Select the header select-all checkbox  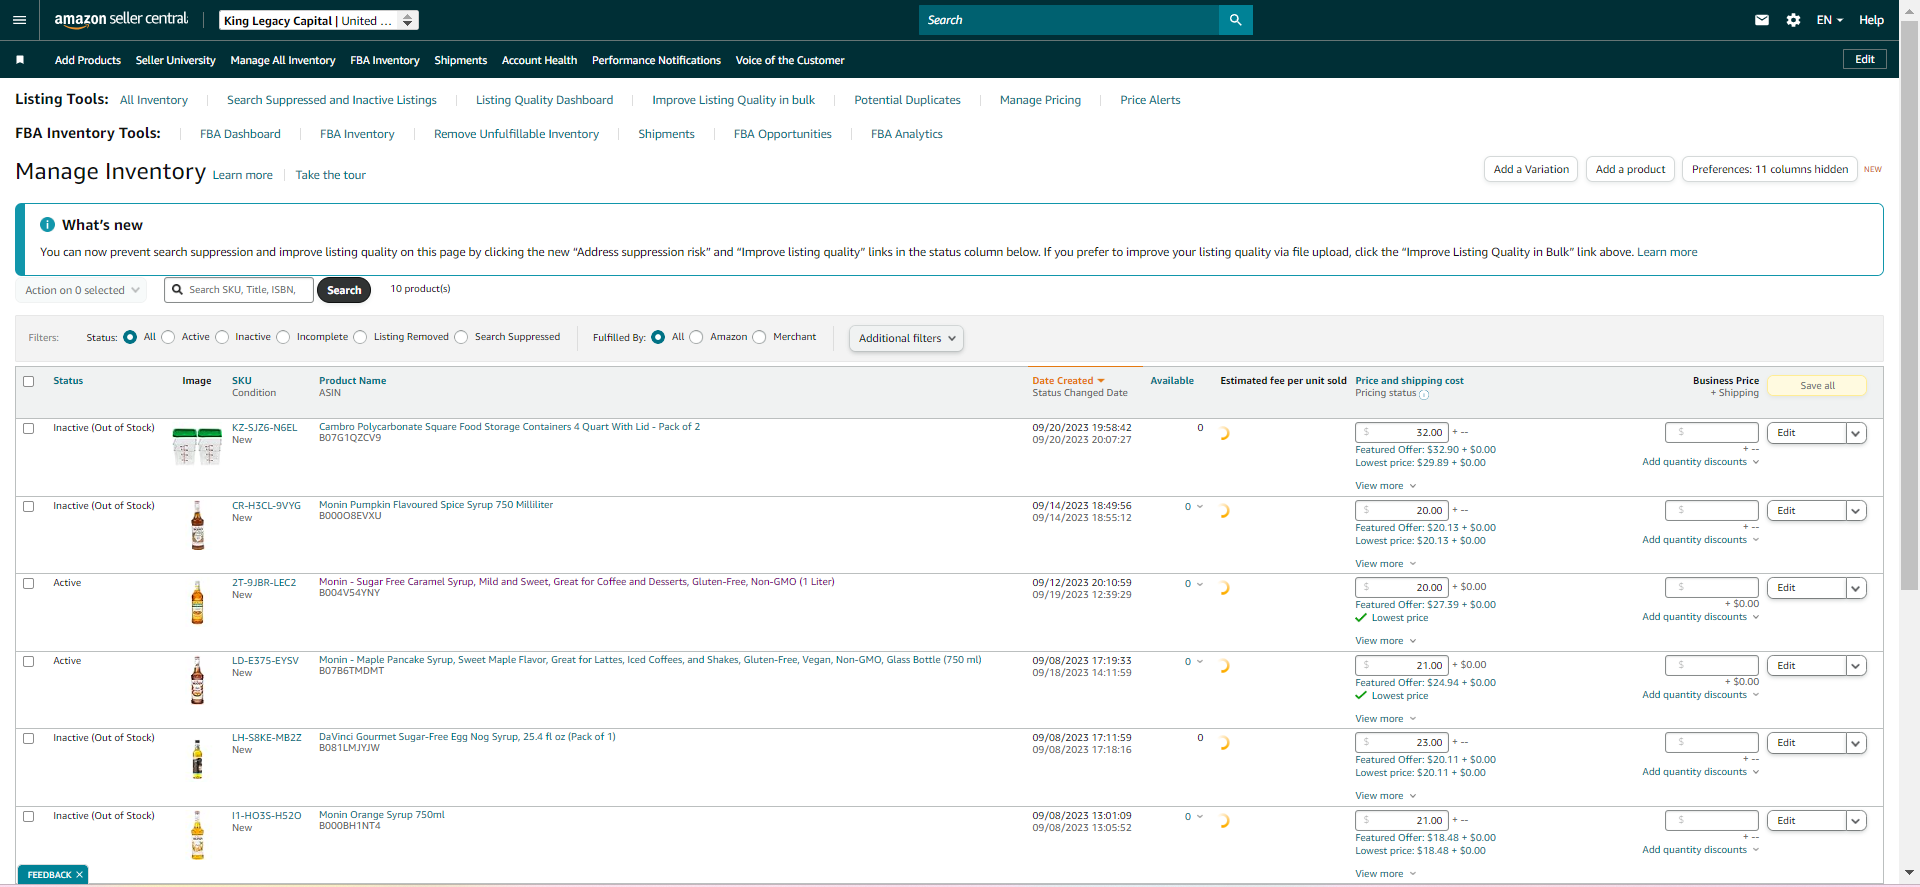click(x=29, y=381)
